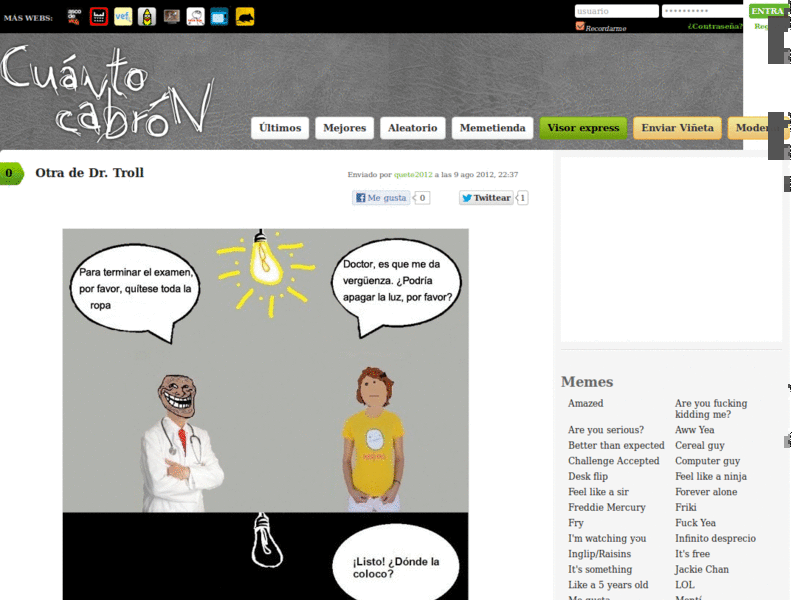Select the LOL meme category

pos(685,585)
